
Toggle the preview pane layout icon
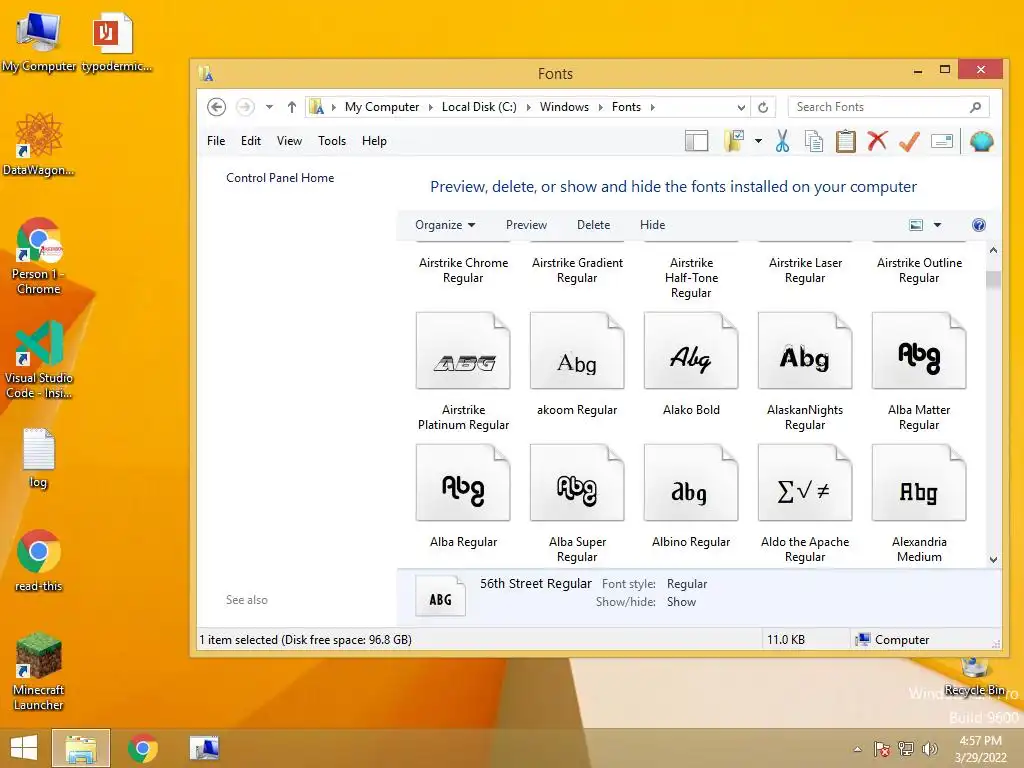697,141
